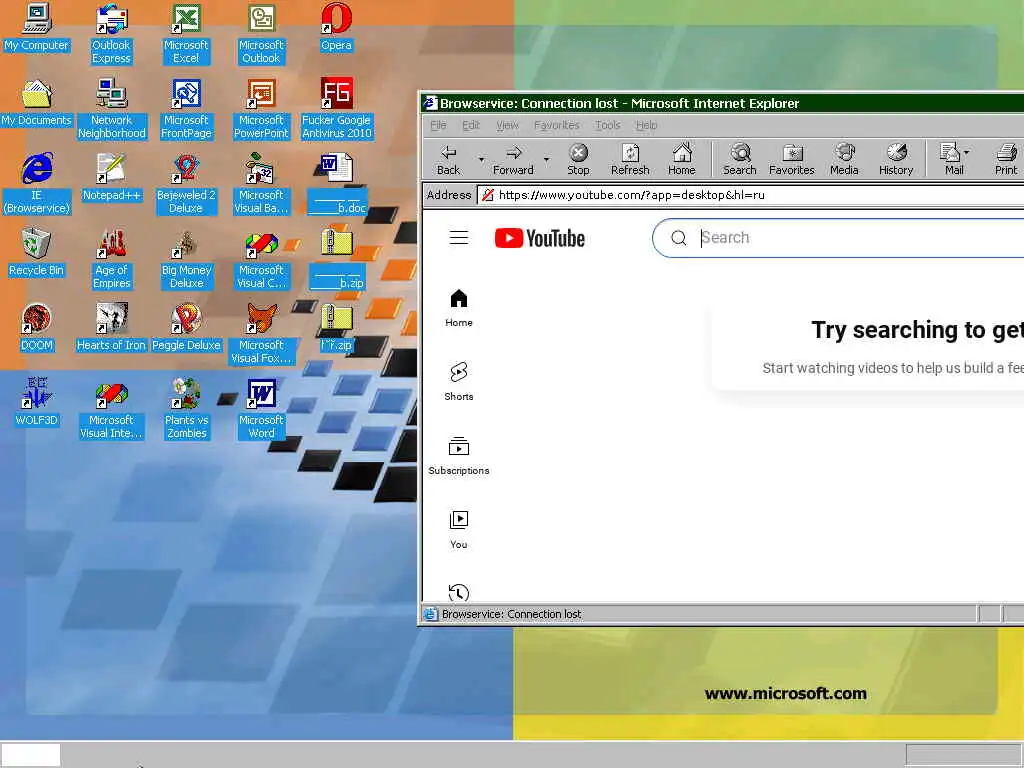Launch Age of Empires shortcut
Screen dimensions: 1024x768
(112, 259)
